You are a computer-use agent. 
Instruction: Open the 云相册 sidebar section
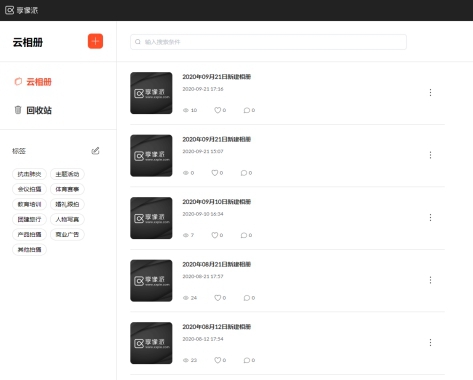point(33,82)
